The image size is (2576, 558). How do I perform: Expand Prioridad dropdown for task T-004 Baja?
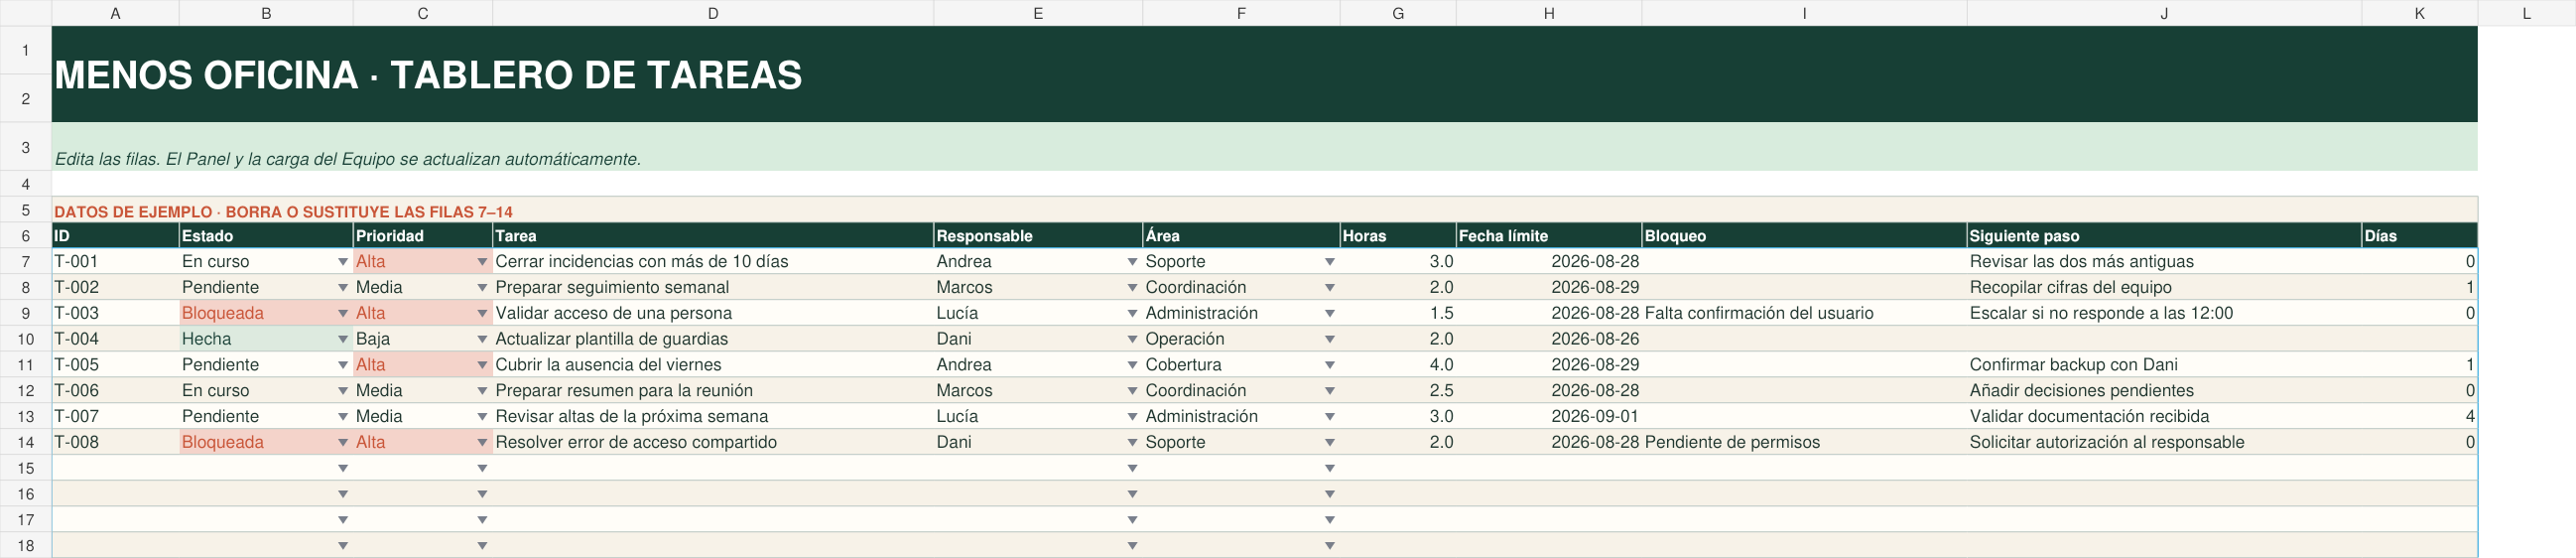click(482, 340)
